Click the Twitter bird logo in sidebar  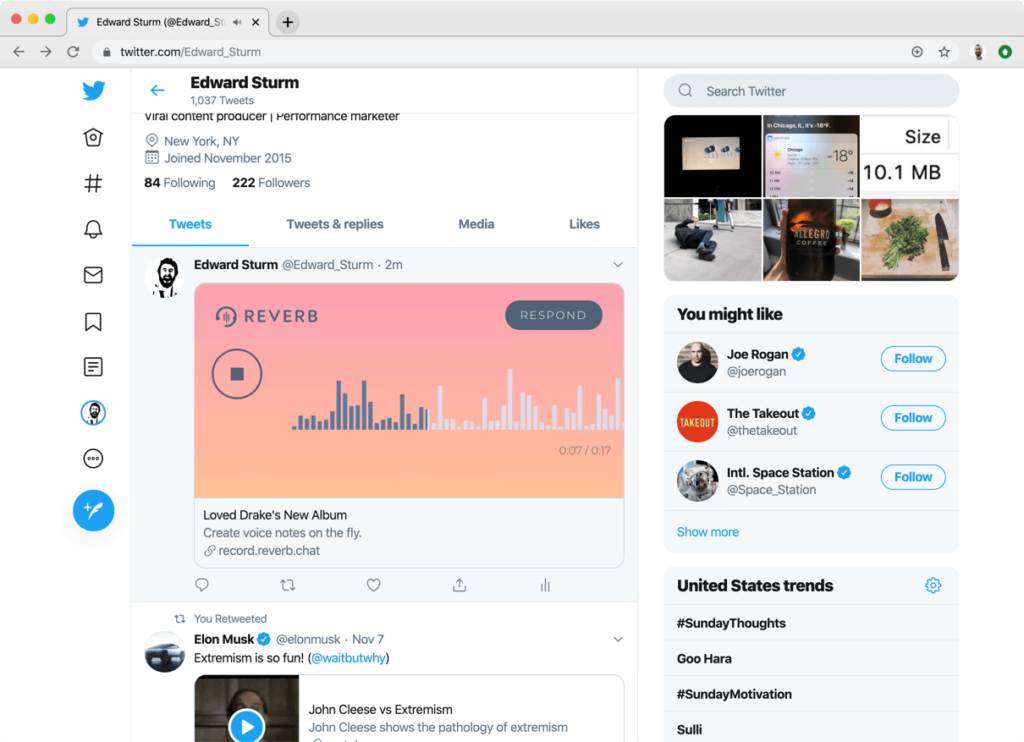click(93, 90)
